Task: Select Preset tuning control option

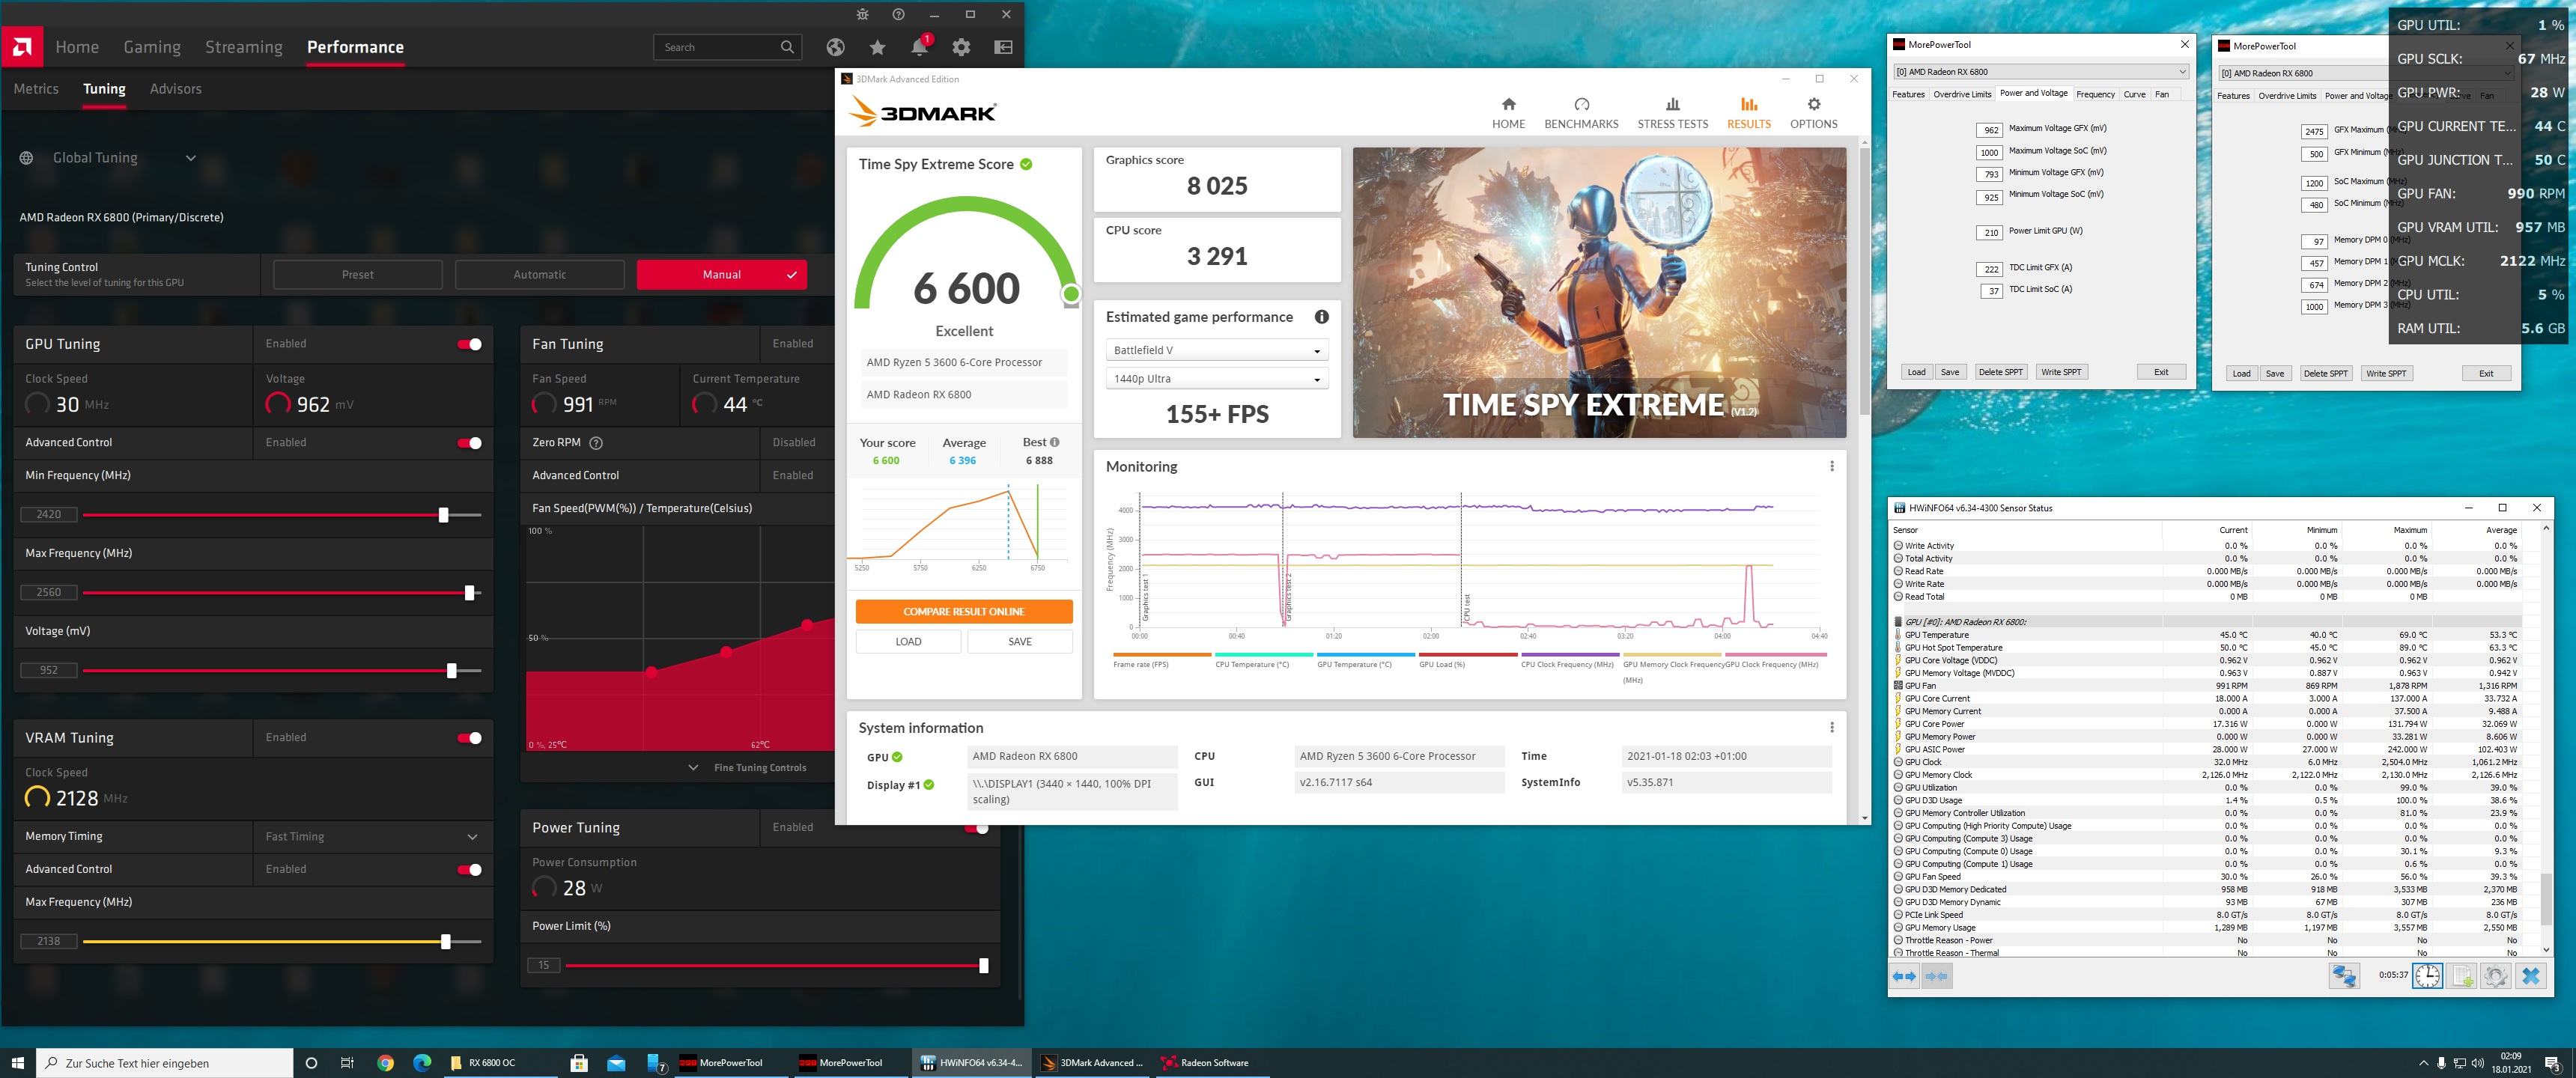Action: (358, 275)
